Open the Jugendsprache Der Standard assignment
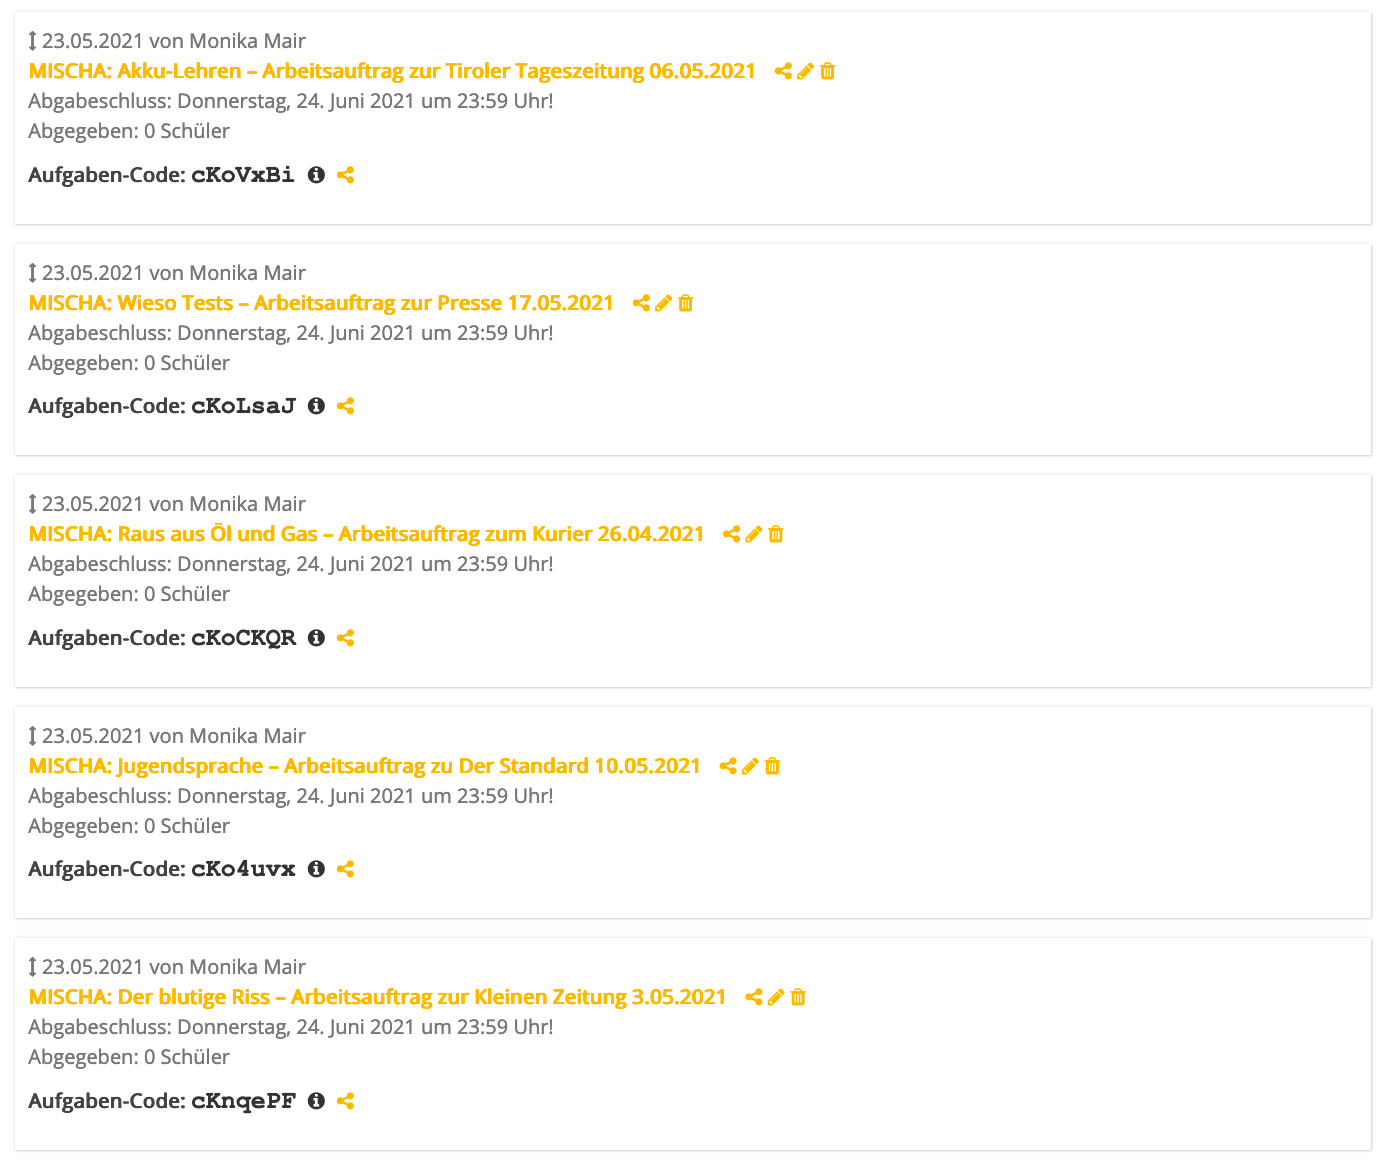 [365, 766]
